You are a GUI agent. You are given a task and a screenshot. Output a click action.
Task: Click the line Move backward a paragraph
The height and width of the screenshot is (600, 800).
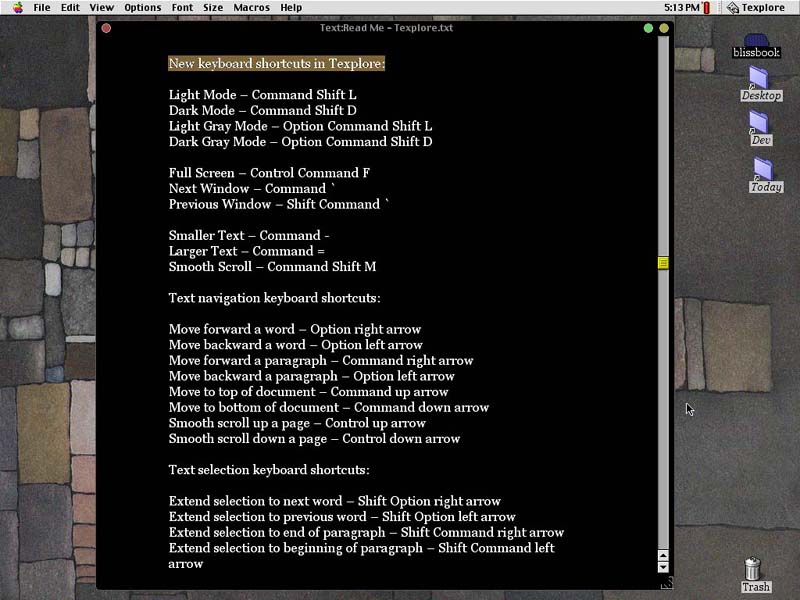pyautogui.click(x=312, y=376)
